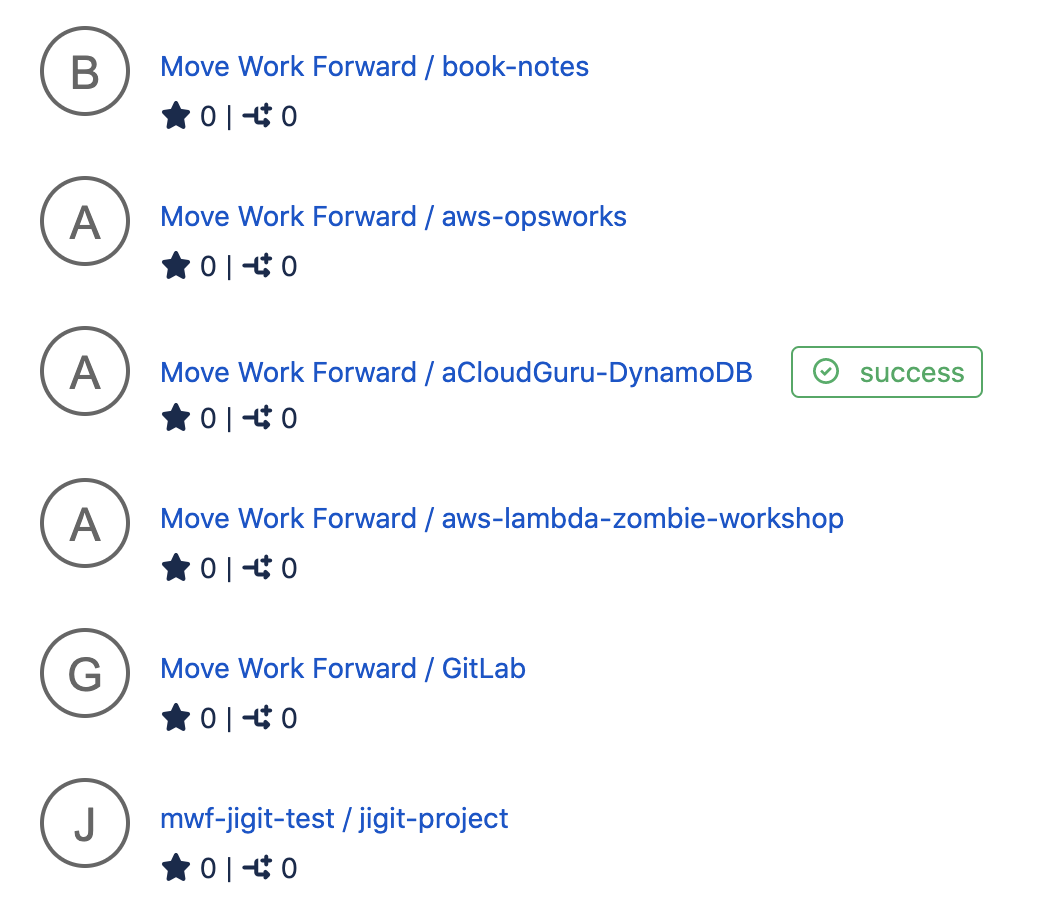Click the B avatar for book-notes

[84, 72]
